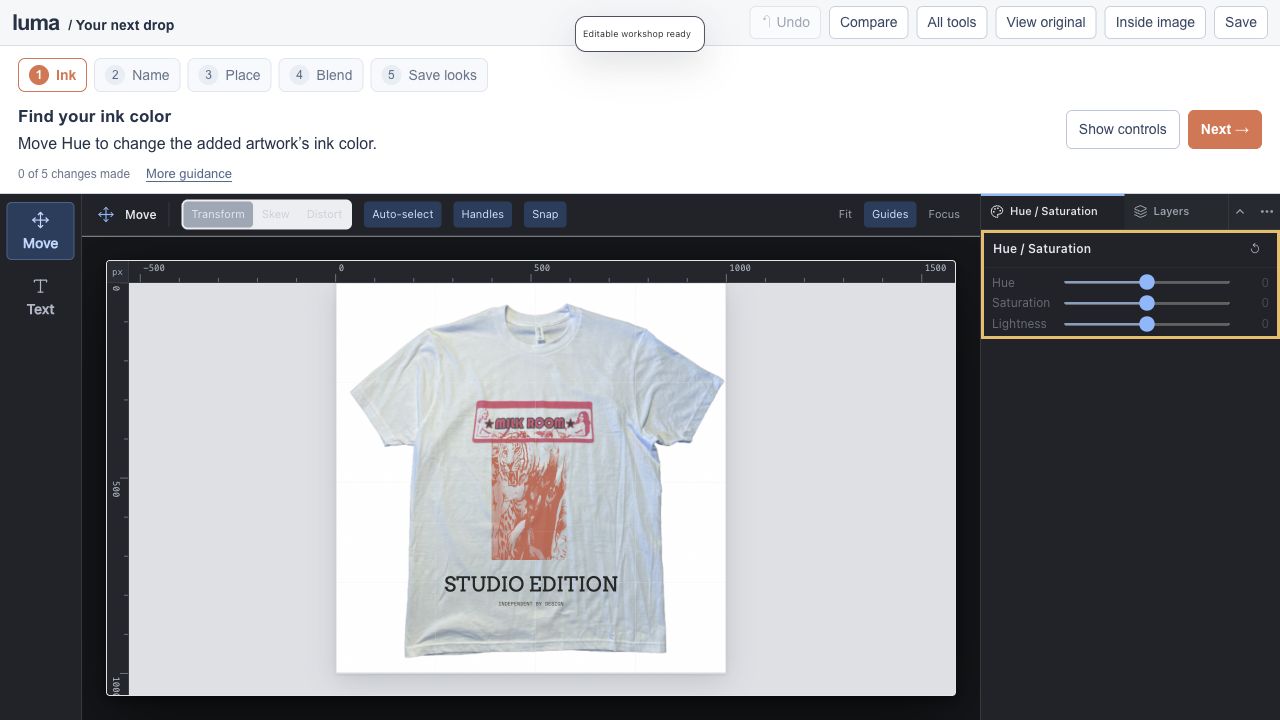Viewport: 1280px width, 720px height.
Task: Click the Move icon in options bar
Action: point(106,214)
